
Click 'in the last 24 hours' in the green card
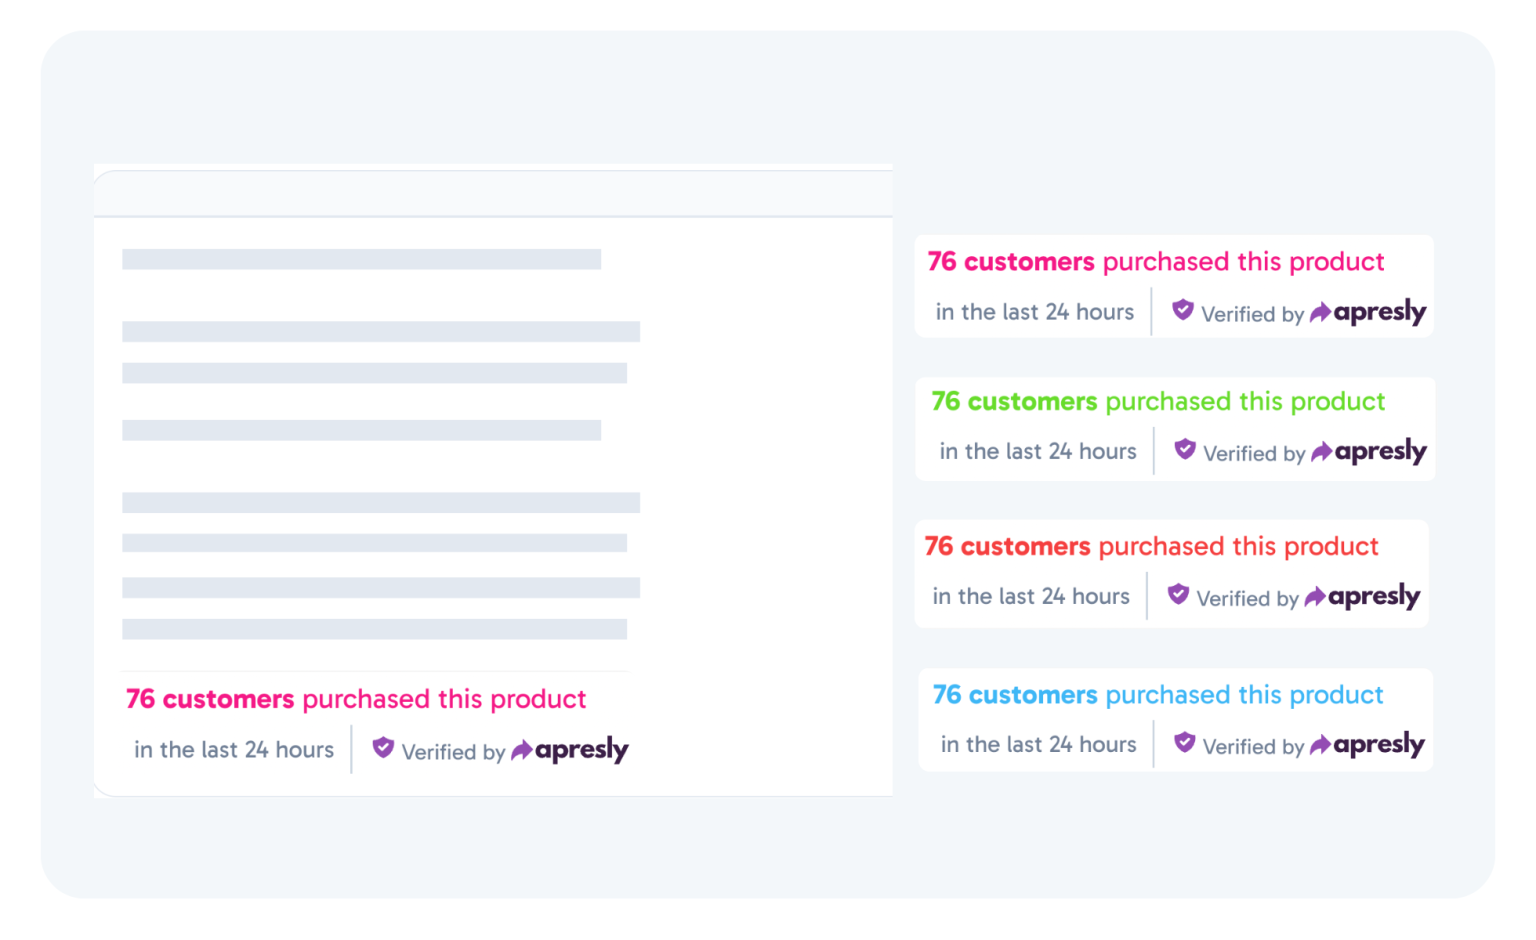point(1038,452)
